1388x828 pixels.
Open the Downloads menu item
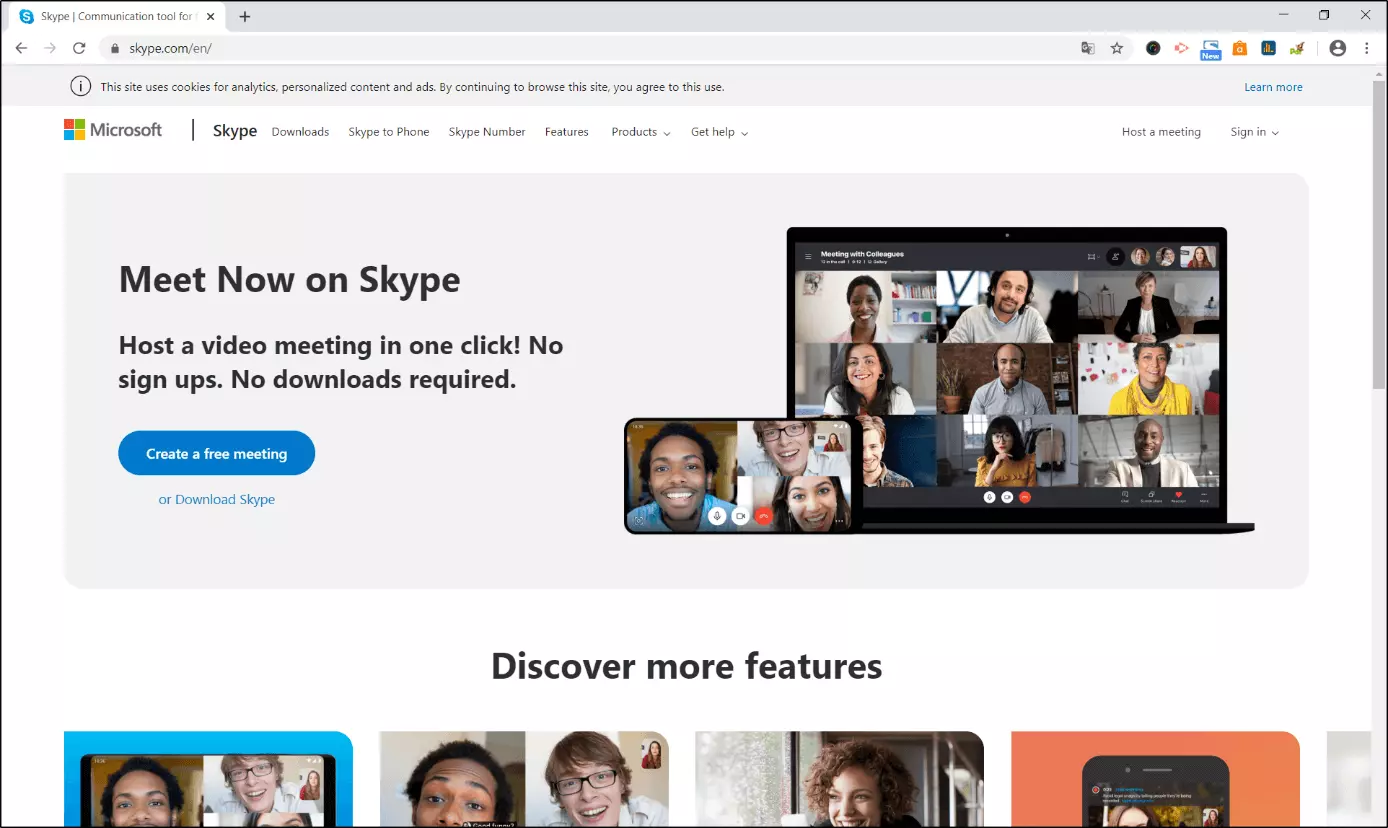pyautogui.click(x=300, y=132)
